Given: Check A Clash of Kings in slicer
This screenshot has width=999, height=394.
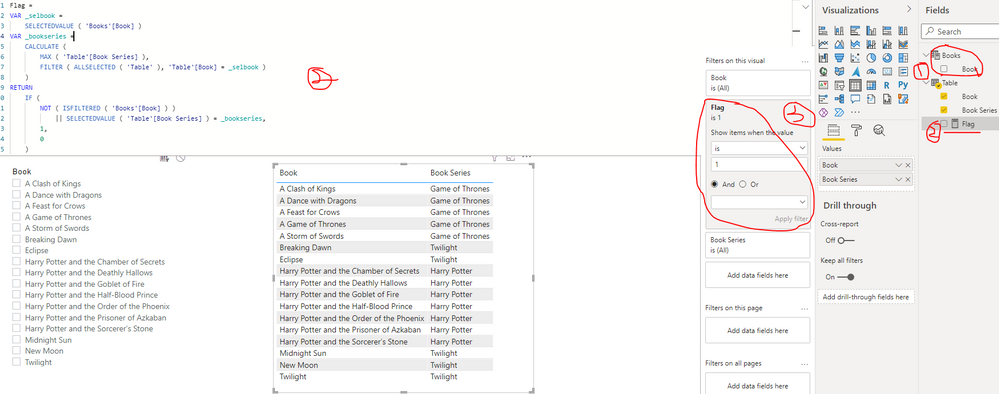Looking at the screenshot, I should (16, 184).
